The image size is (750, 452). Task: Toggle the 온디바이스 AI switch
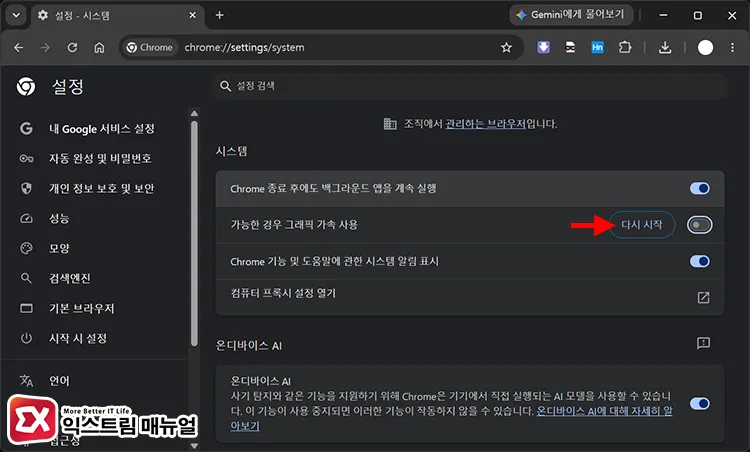pyautogui.click(x=699, y=403)
